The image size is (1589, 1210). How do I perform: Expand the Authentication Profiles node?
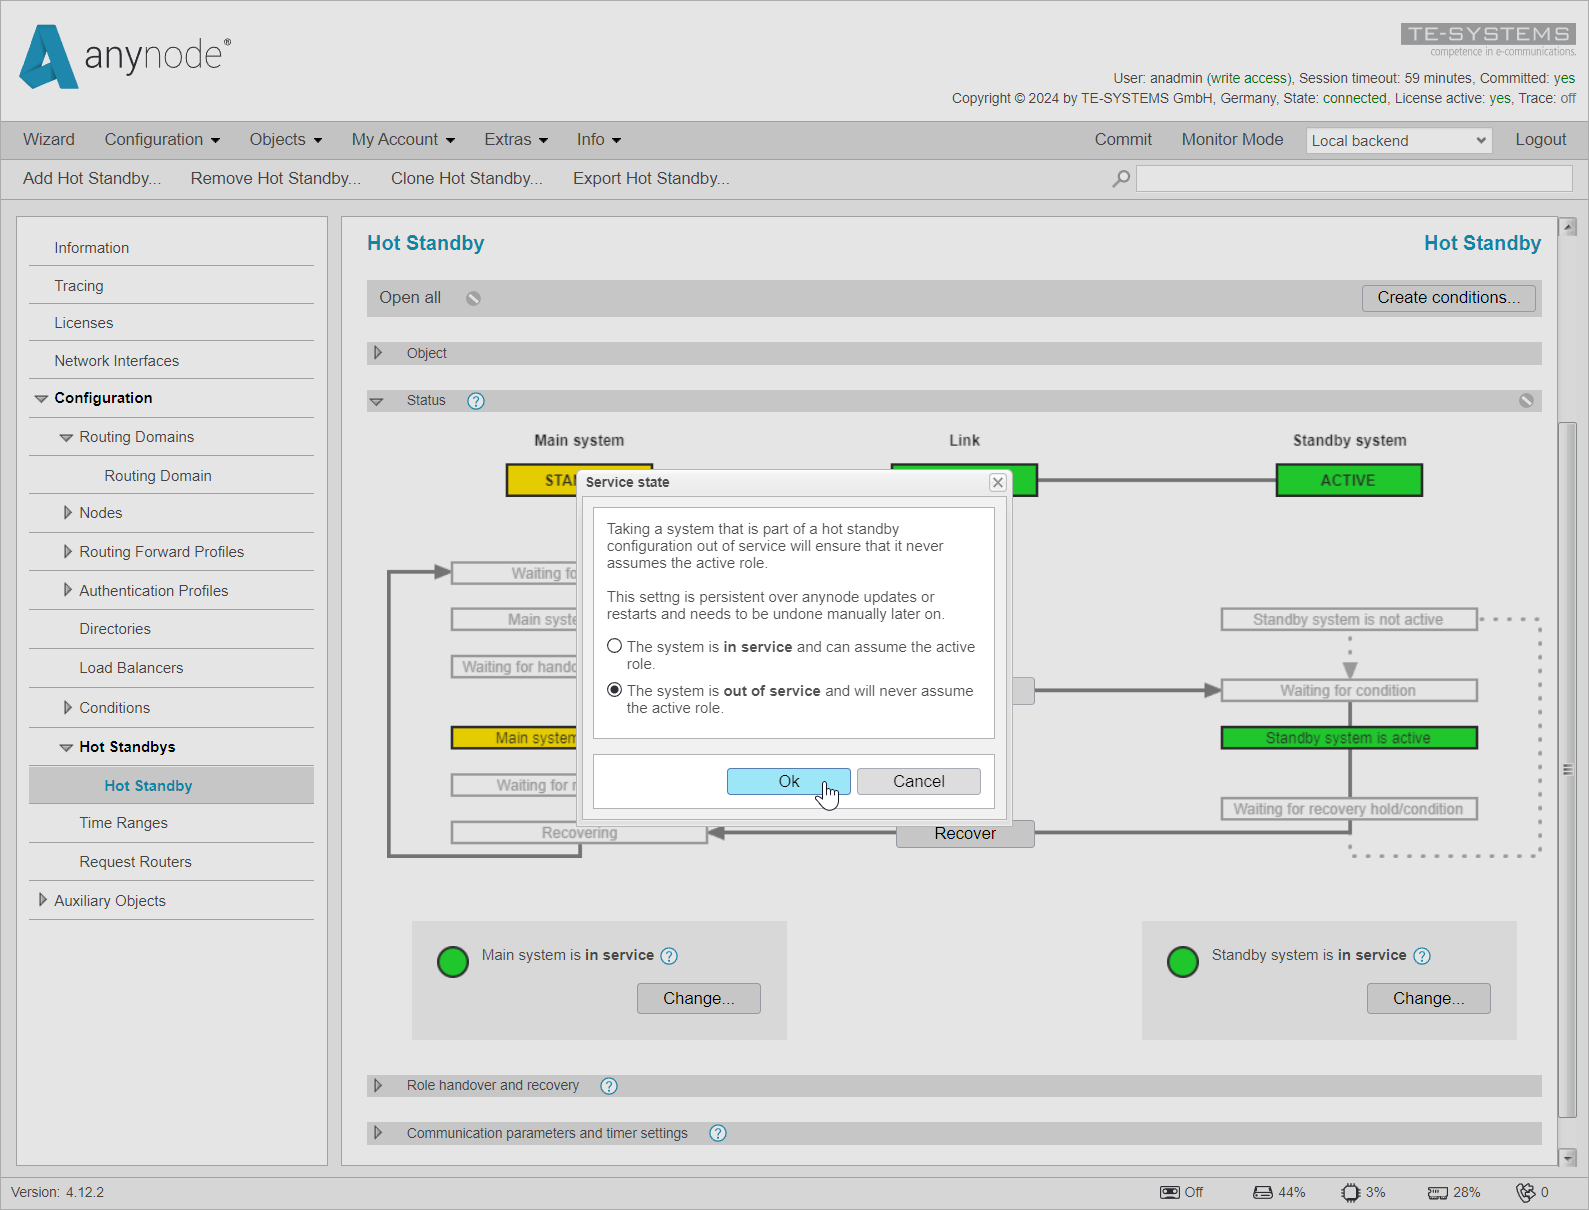pos(67,590)
